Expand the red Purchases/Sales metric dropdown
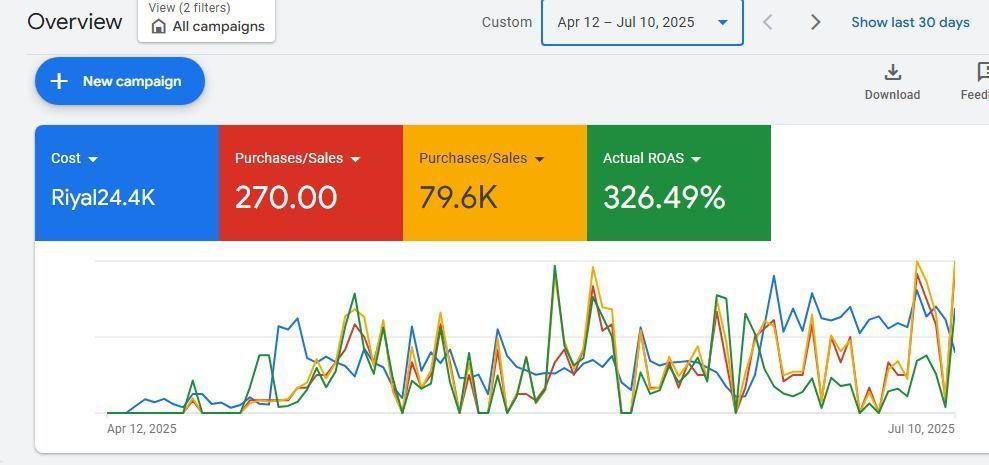This screenshot has height=465, width=989. (x=355, y=159)
